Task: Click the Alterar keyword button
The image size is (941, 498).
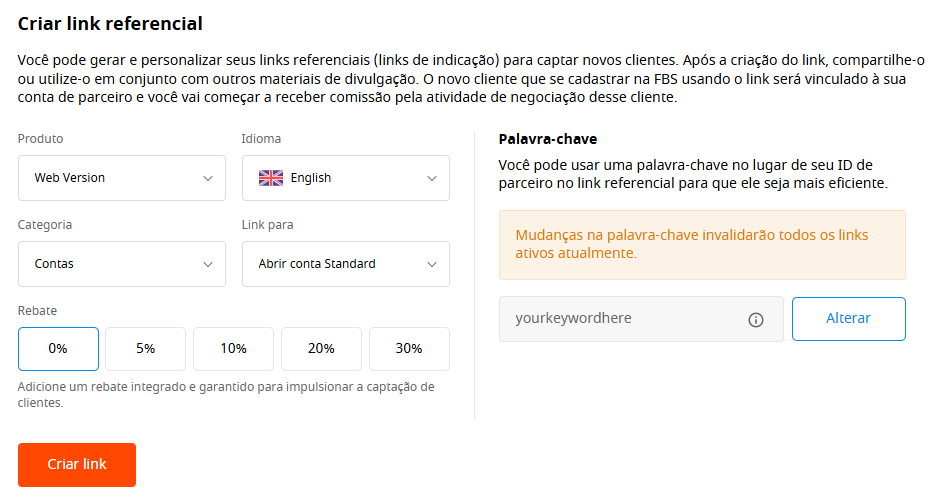Action: tap(849, 319)
